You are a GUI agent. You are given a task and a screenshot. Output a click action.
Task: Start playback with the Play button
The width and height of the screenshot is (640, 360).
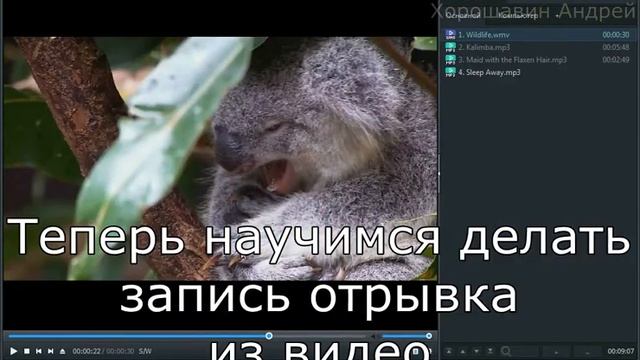(13, 351)
